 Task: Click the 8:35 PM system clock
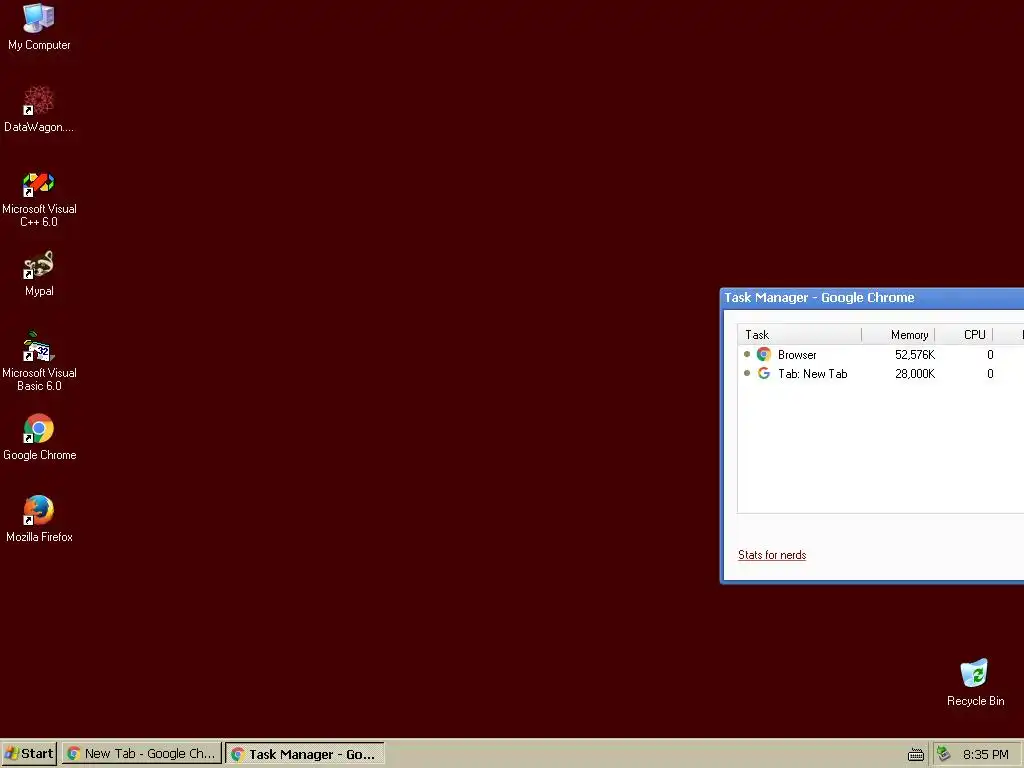985,754
